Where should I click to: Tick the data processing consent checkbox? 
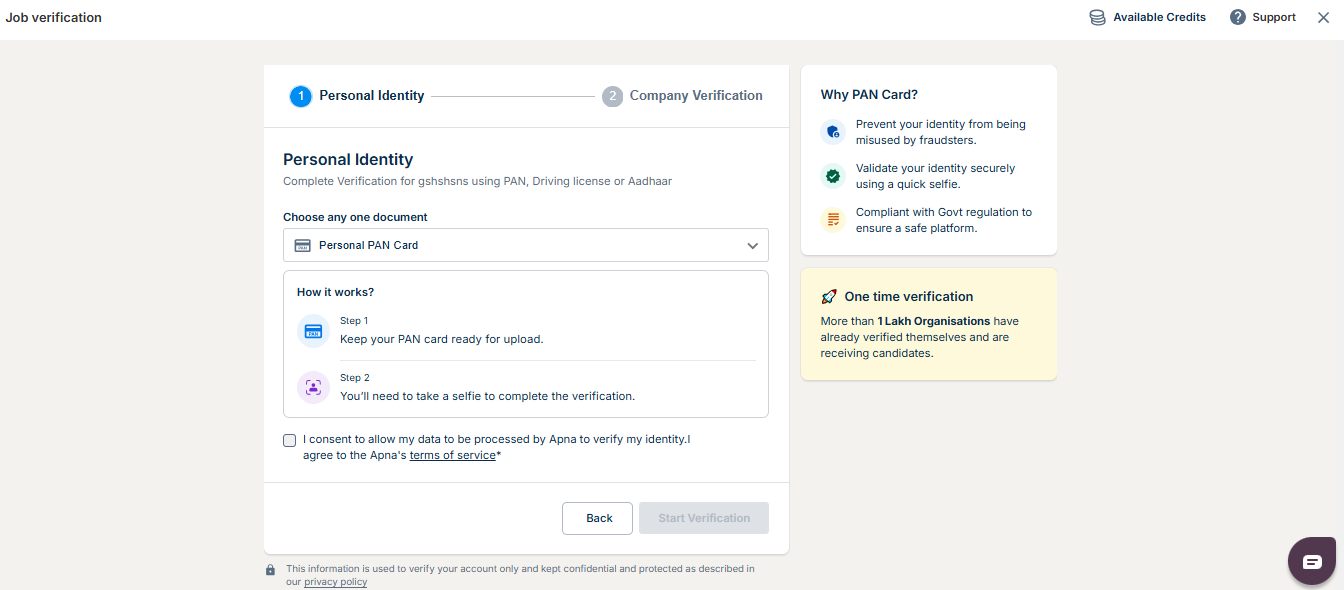(x=290, y=440)
